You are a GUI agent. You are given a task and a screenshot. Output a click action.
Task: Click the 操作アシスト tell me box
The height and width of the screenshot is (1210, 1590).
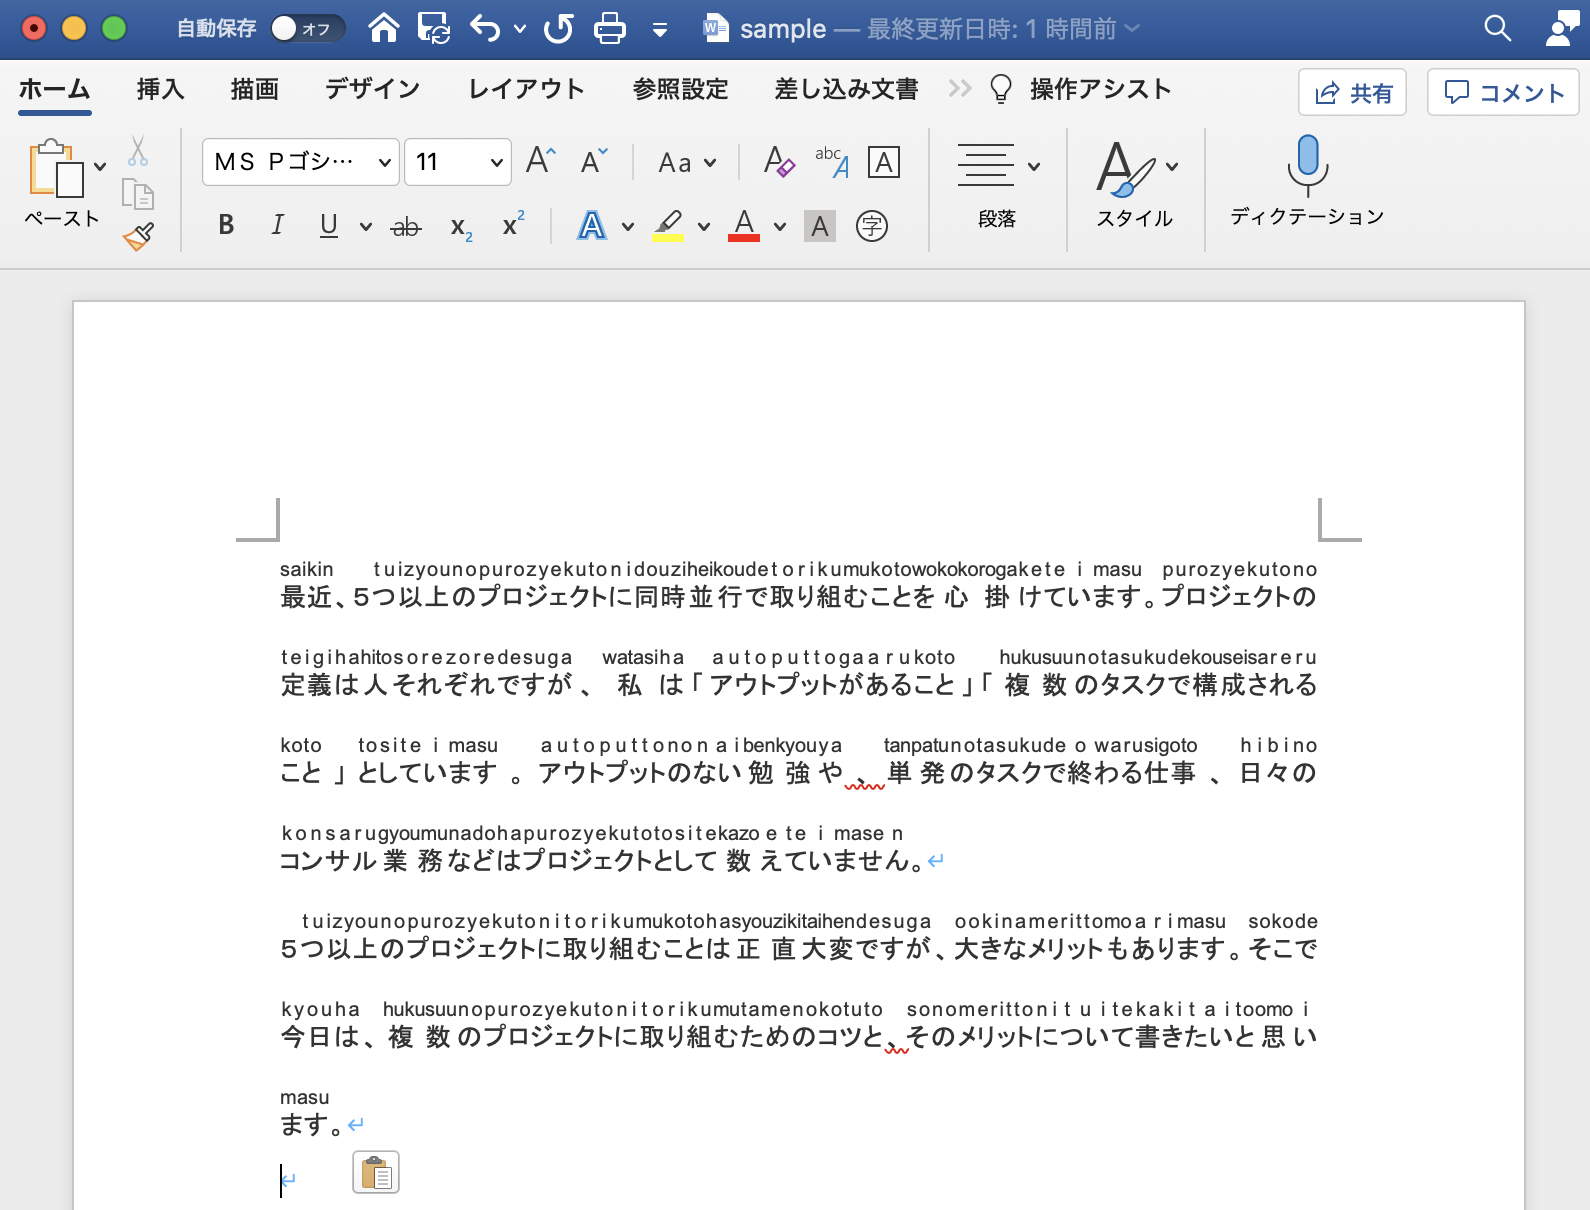pos(1081,89)
